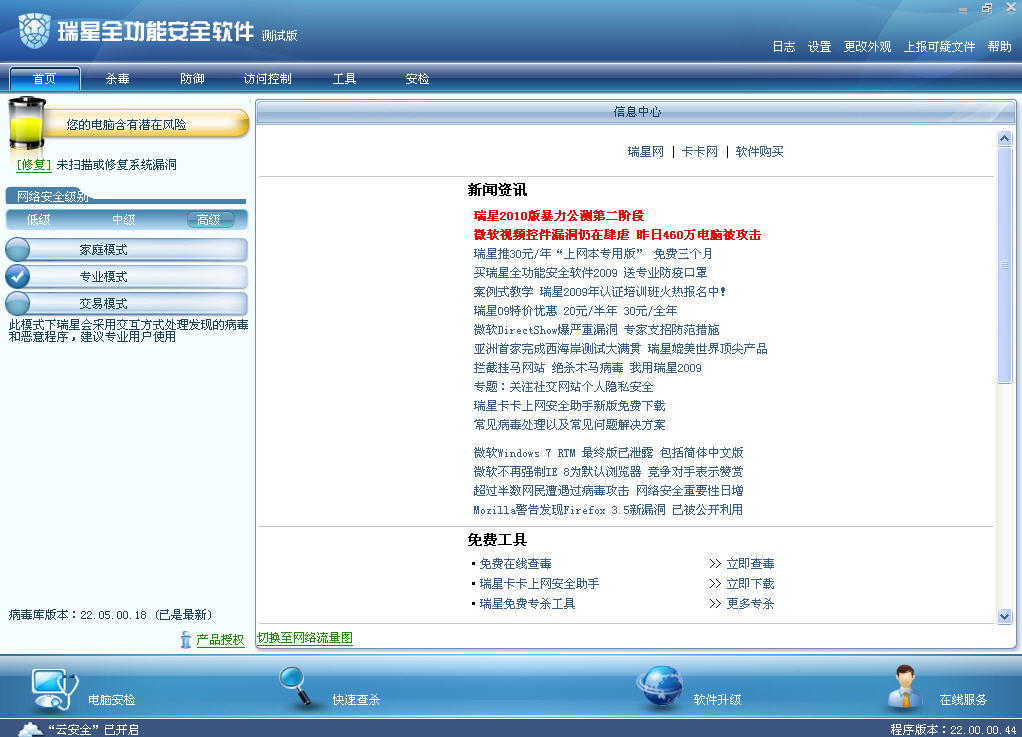Click the info center scroll down arrow
This screenshot has width=1022, height=737.
[1004, 616]
